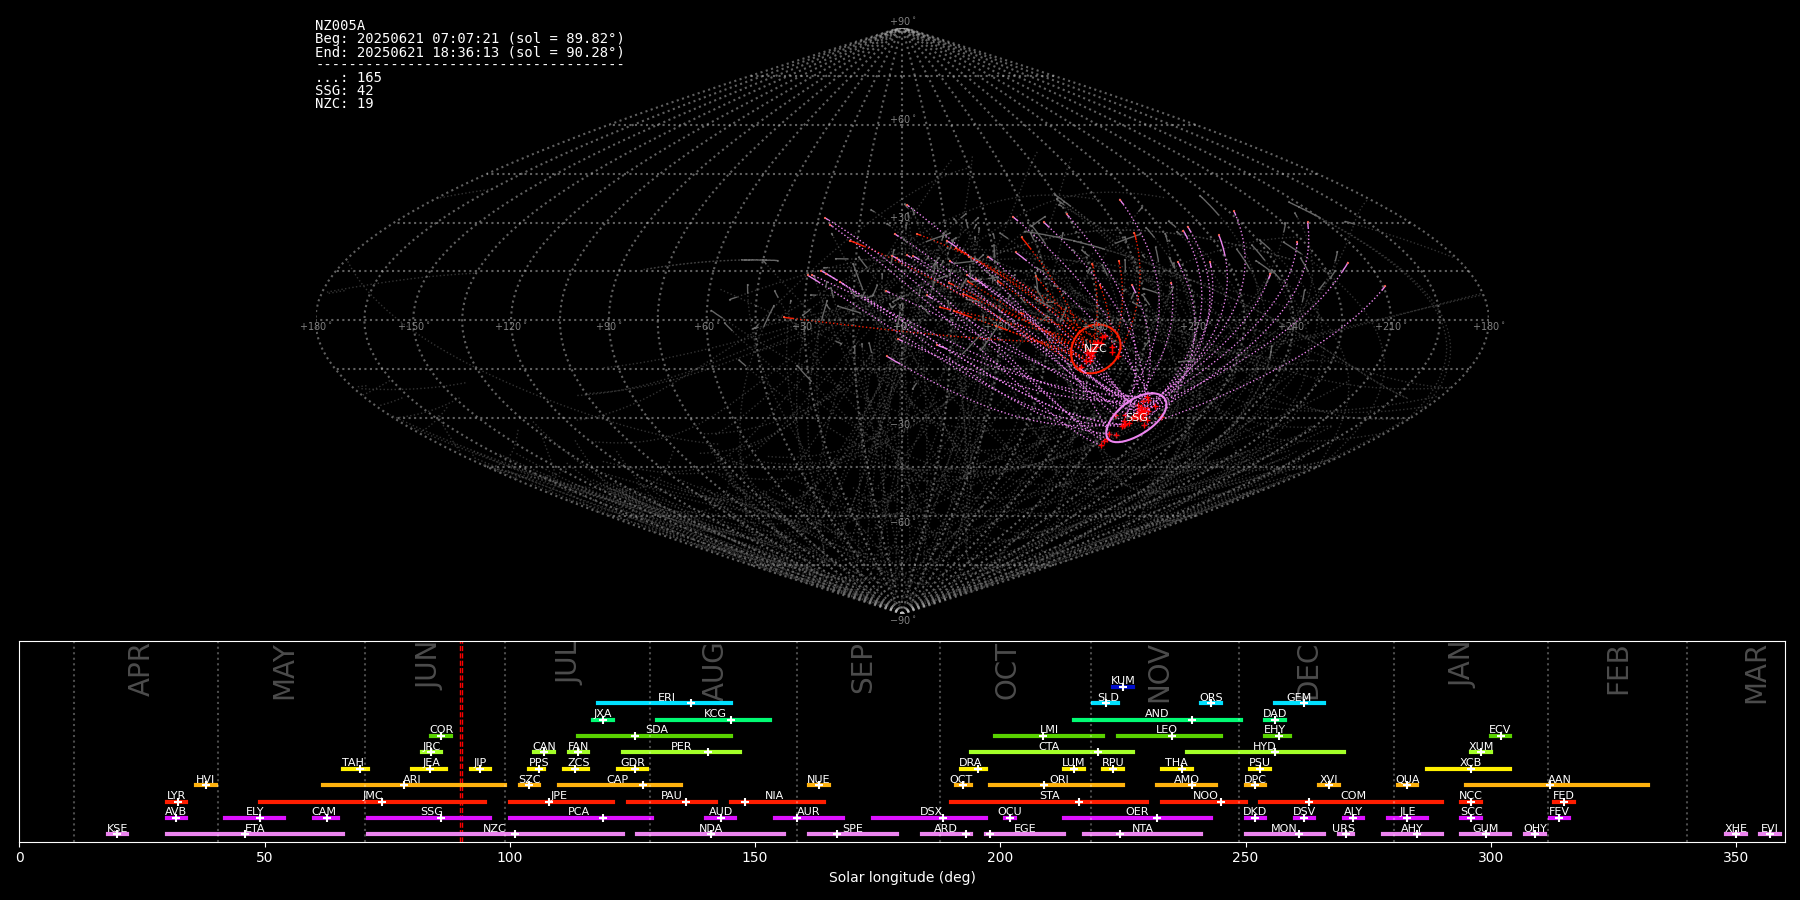Click the XUM shower label
The height and width of the screenshot is (900, 1800).
[1481, 747]
